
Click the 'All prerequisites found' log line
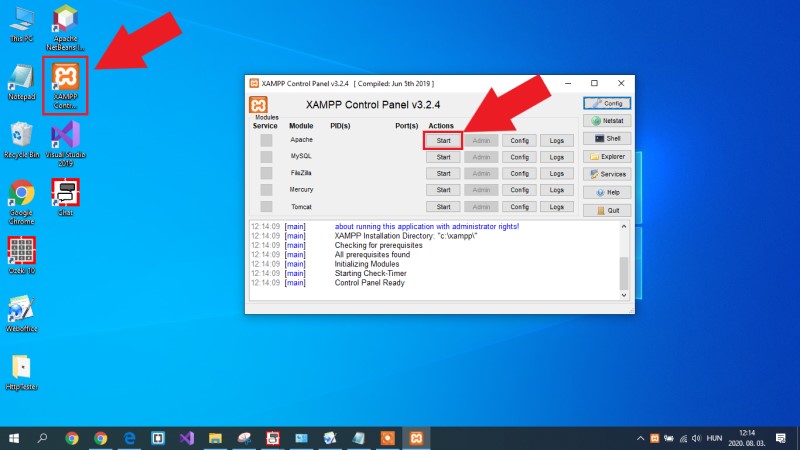coord(372,255)
